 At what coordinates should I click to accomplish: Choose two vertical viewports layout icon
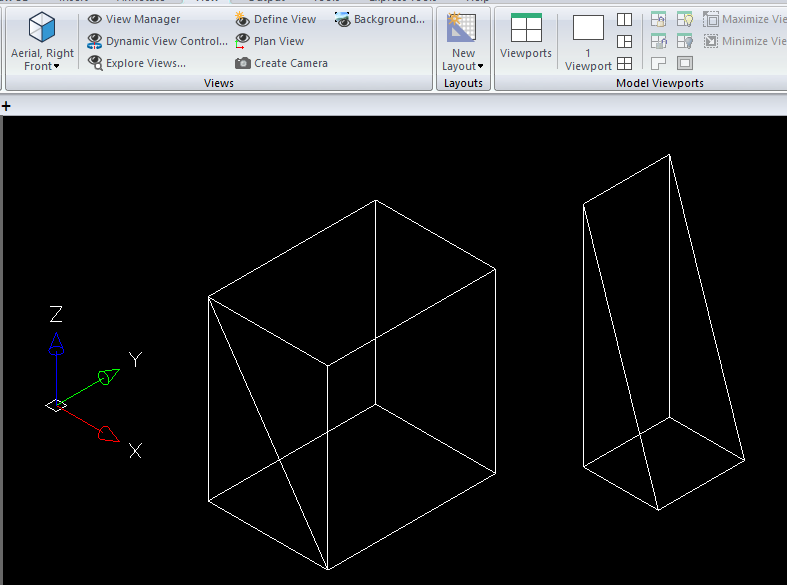pos(624,19)
